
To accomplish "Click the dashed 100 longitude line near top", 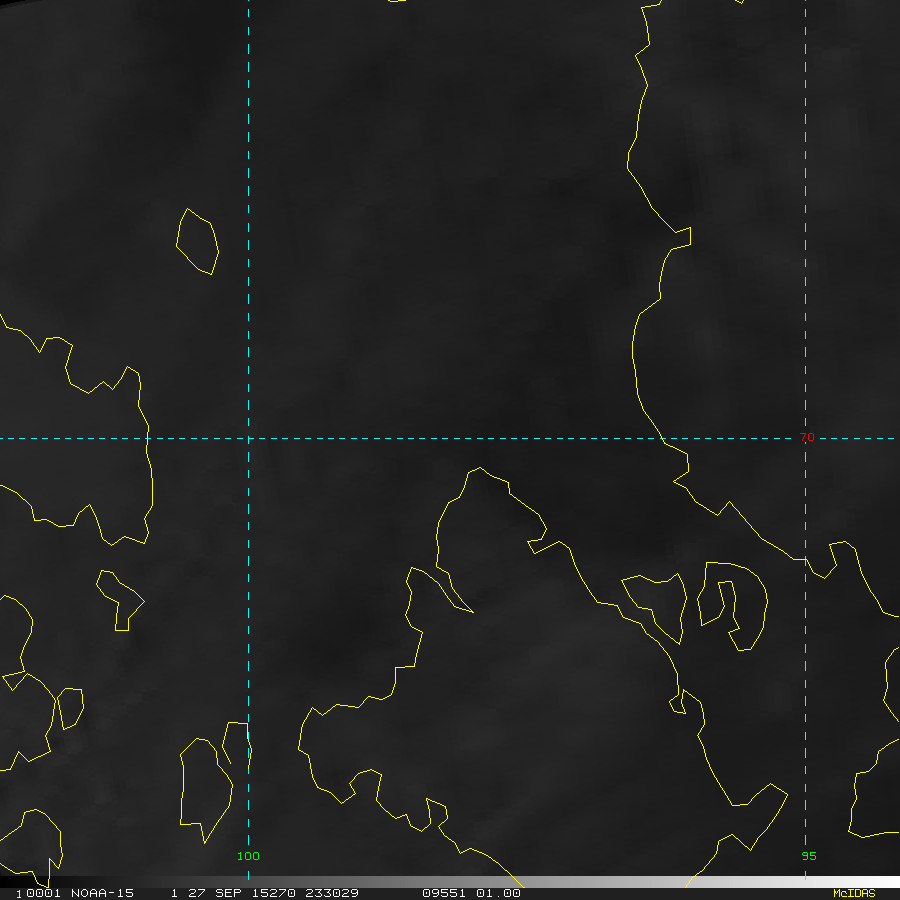I will coord(248,60).
